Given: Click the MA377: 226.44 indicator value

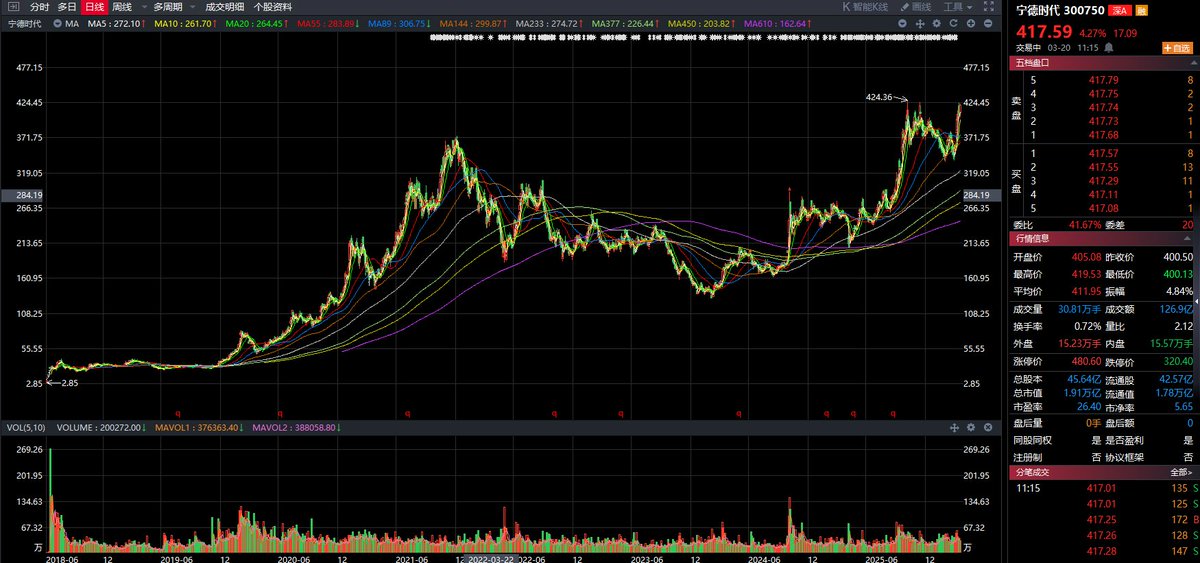Looking at the screenshot, I should click(625, 22).
